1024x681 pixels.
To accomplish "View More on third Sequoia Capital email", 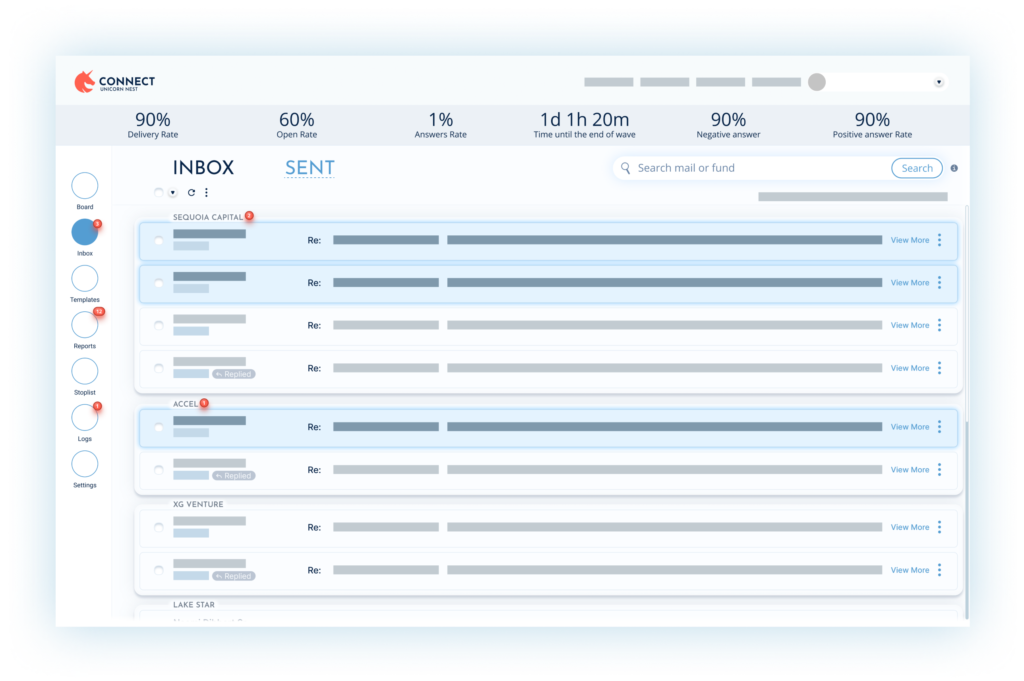I will (x=910, y=325).
